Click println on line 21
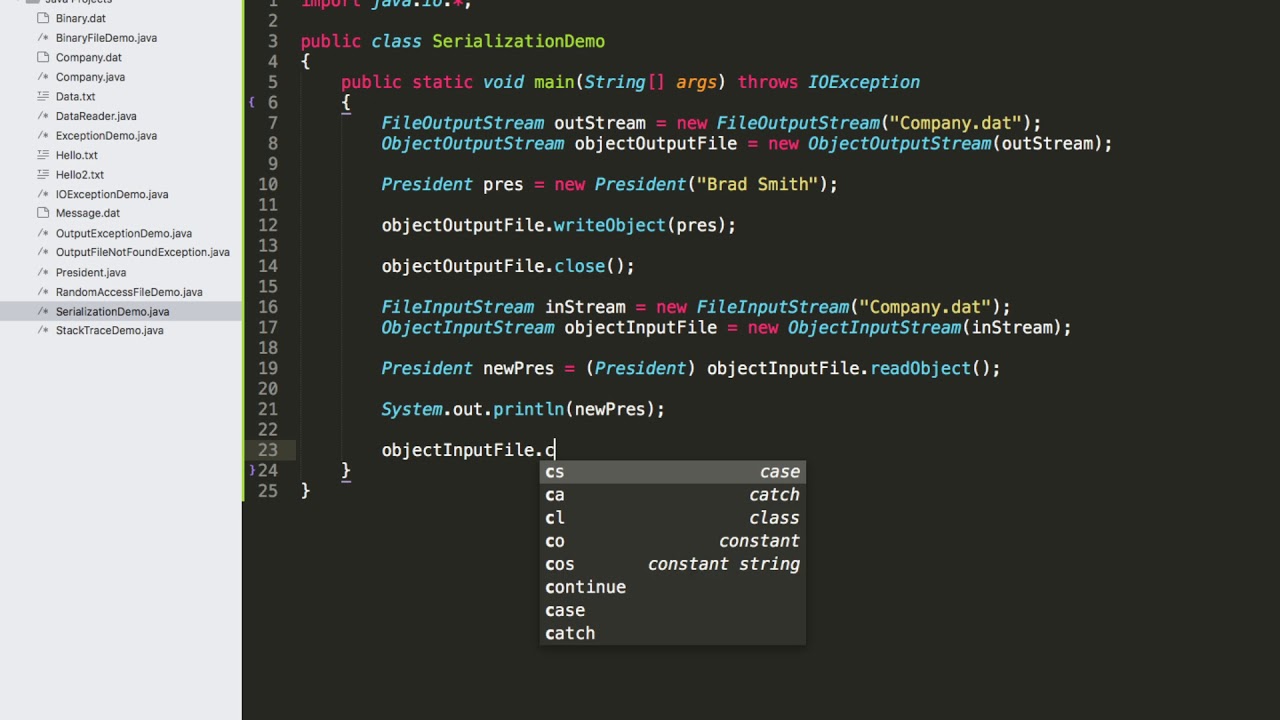 click(x=528, y=409)
